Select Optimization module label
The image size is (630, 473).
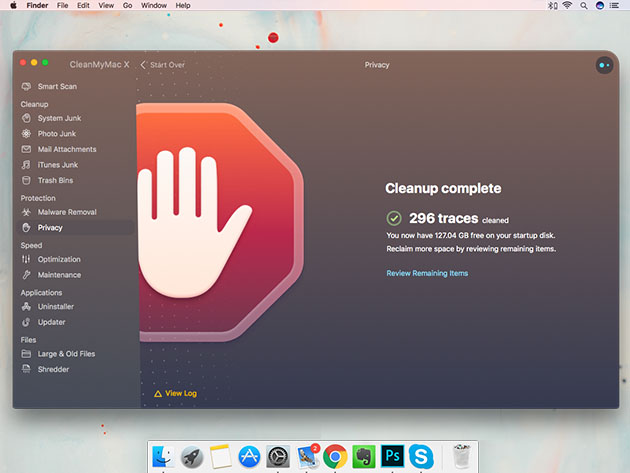59,260
